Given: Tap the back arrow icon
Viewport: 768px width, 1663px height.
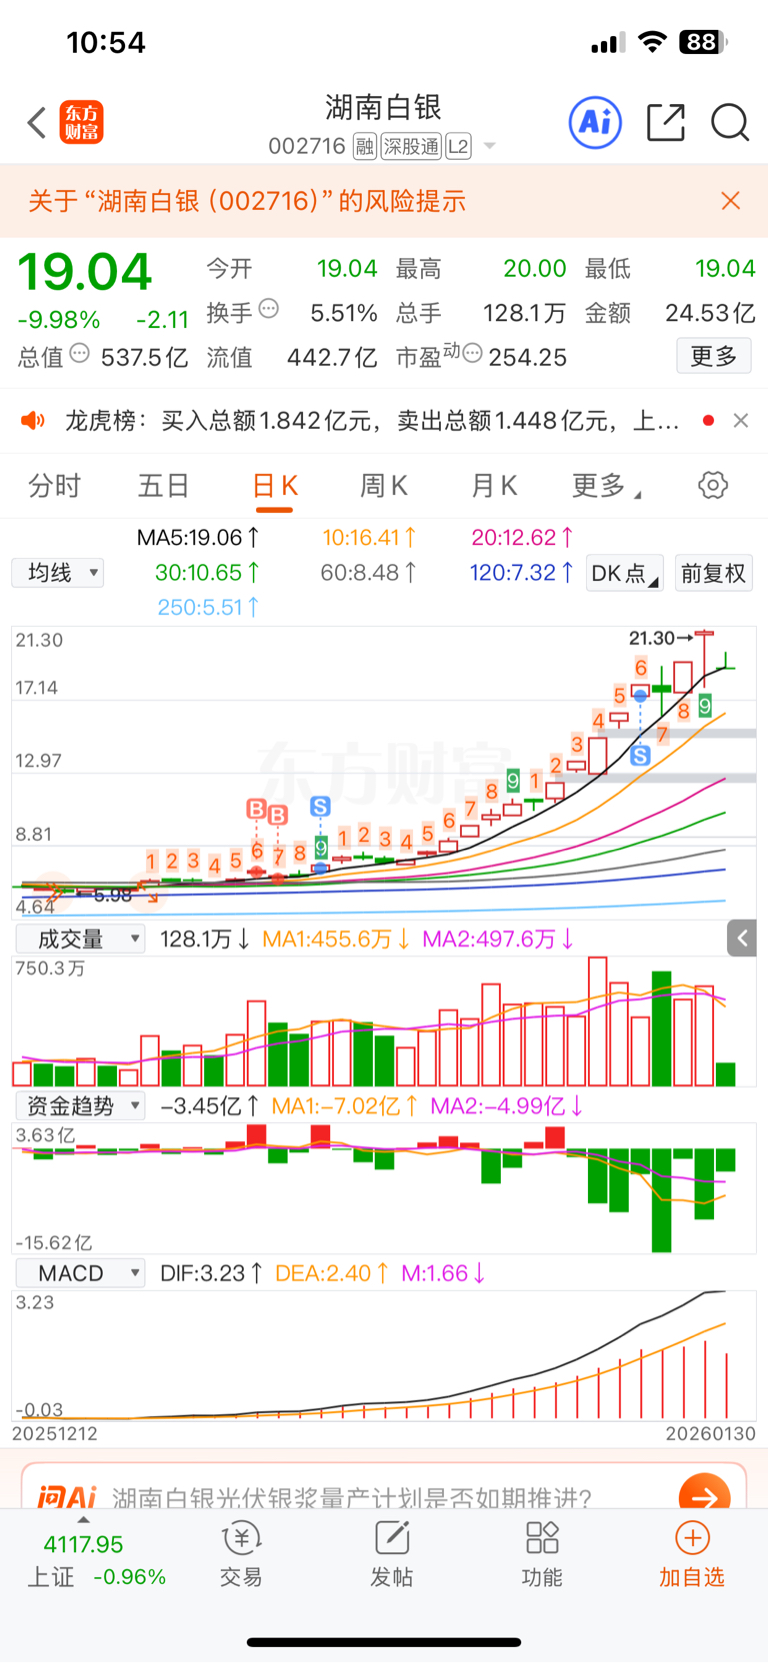Looking at the screenshot, I should [37, 123].
